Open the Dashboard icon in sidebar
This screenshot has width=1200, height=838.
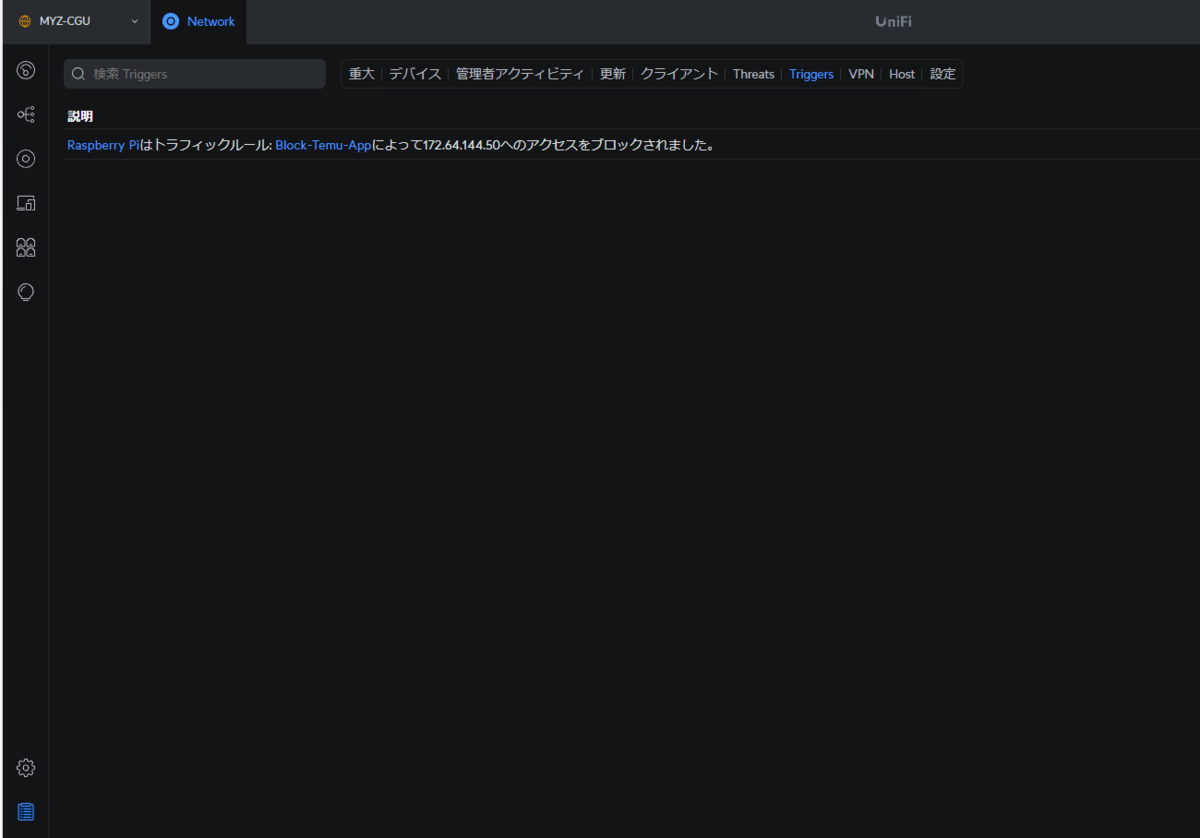26,70
